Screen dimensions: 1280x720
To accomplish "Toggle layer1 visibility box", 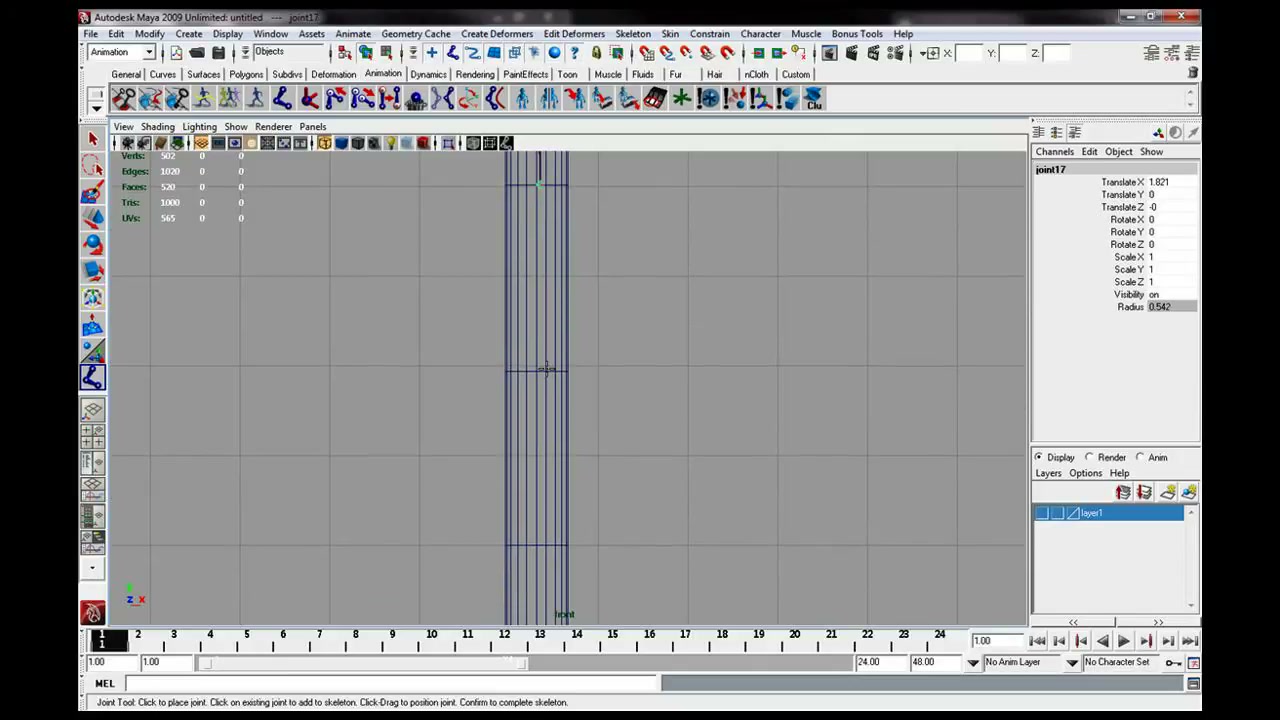I will click(x=1042, y=513).
